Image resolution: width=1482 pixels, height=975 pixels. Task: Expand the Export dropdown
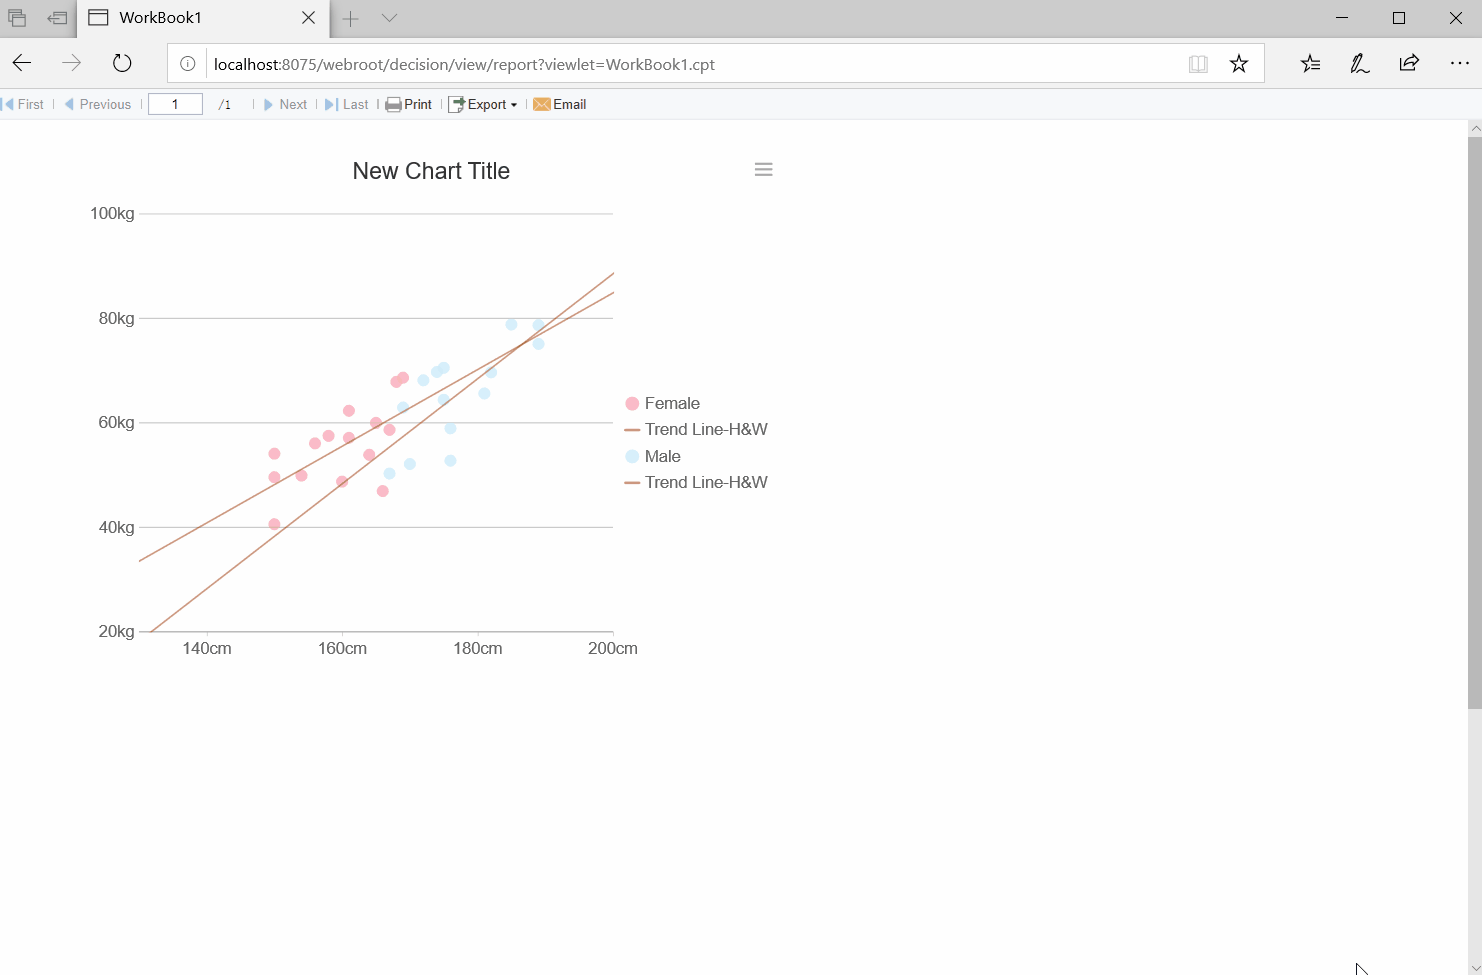click(x=483, y=104)
